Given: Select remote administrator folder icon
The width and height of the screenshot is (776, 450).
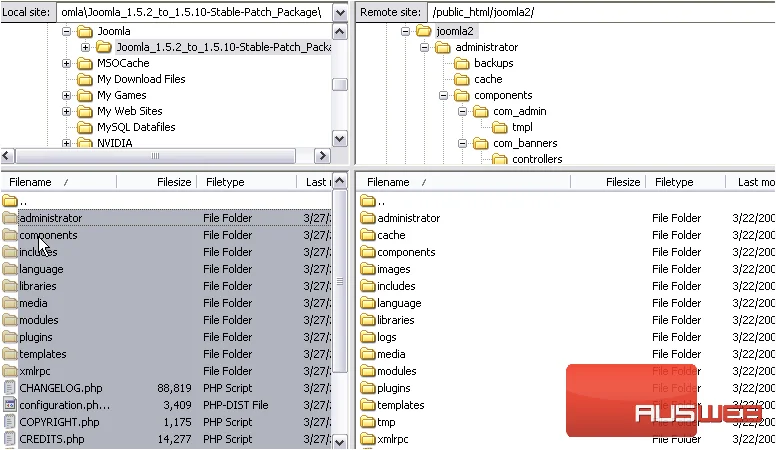Looking at the screenshot, I should tap(368, 218).
